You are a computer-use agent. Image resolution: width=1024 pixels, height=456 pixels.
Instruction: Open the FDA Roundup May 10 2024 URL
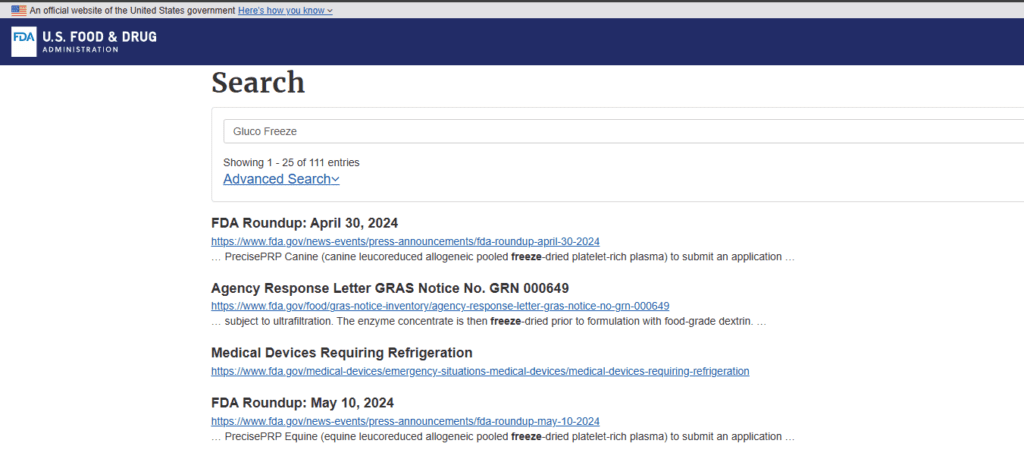[406, 421]
